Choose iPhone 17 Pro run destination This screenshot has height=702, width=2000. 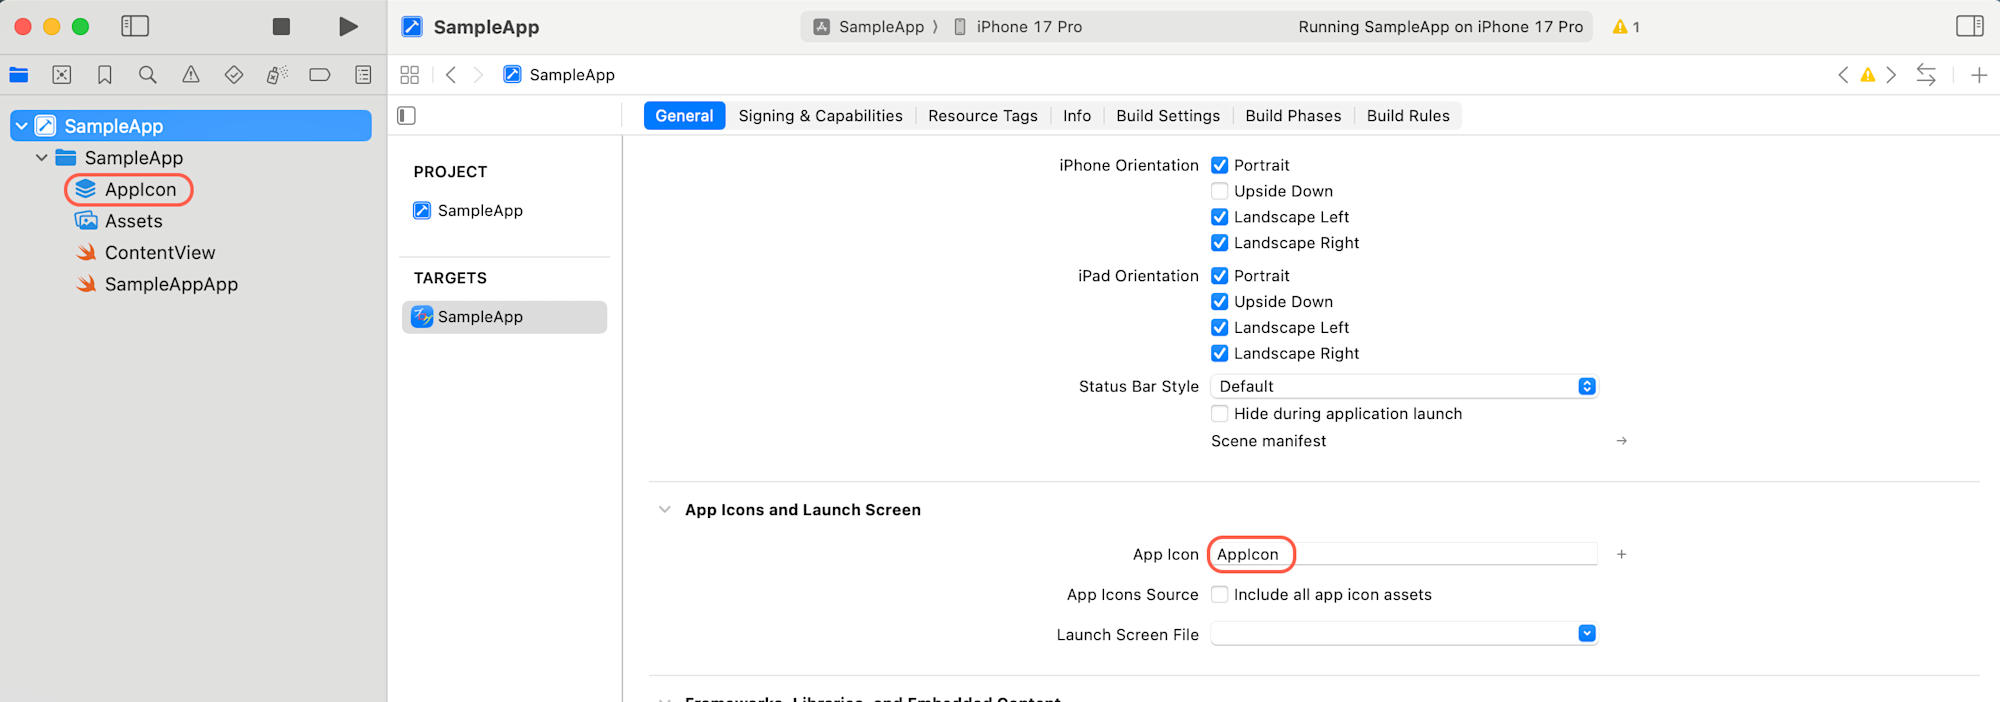pyautogui.click(x=1017, y=27)
